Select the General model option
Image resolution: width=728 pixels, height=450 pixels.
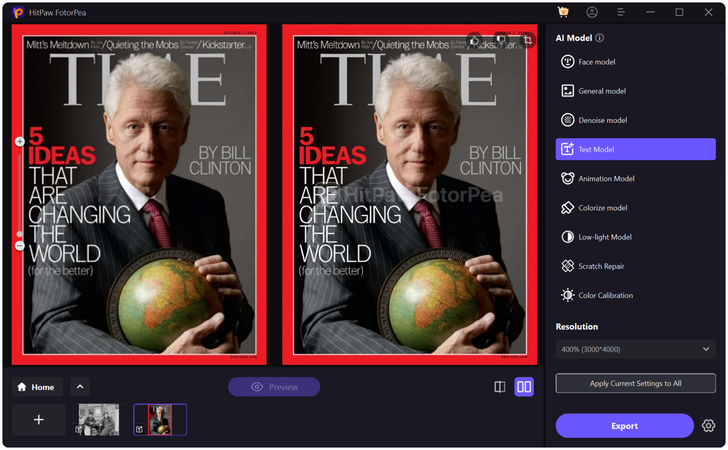pos(635,91)
